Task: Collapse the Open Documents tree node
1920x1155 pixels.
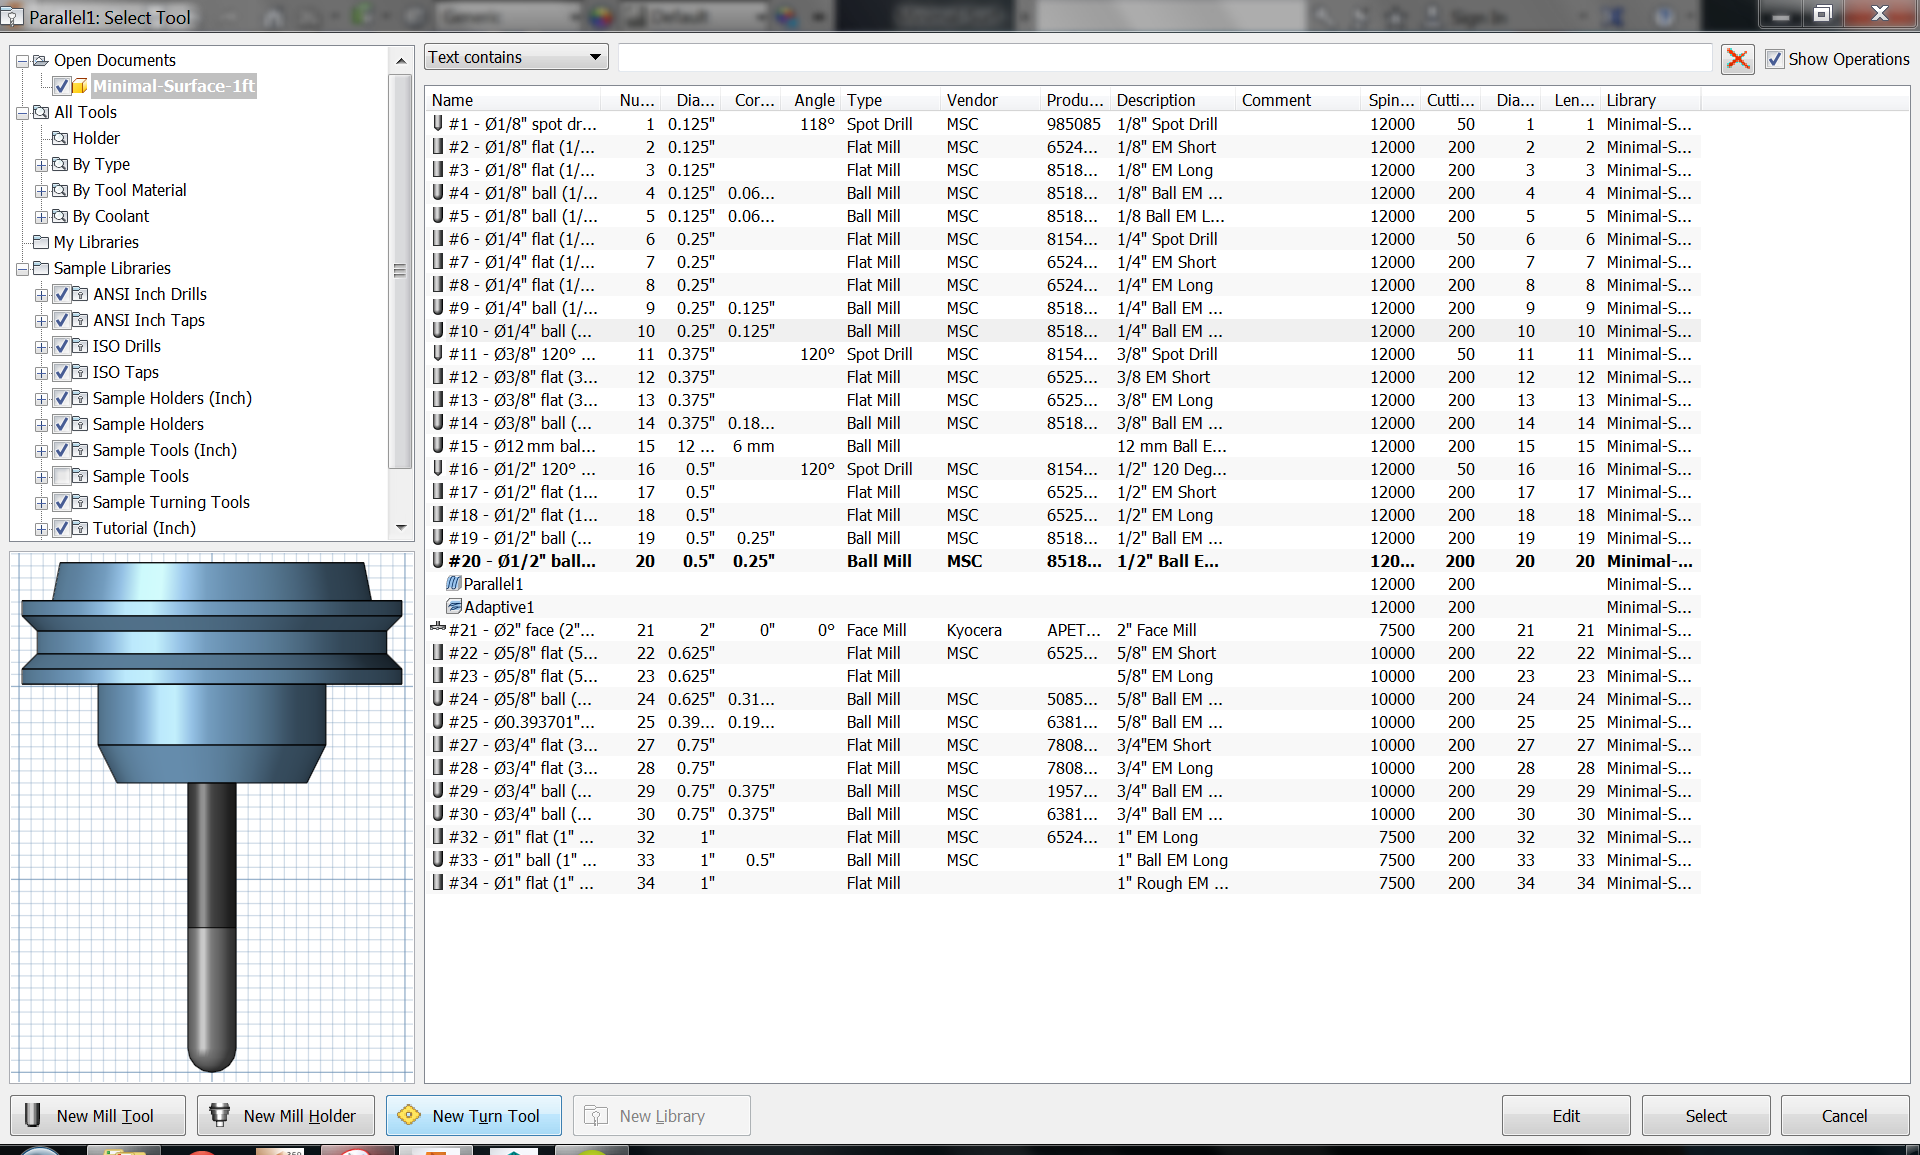Action: coord(22,61)
